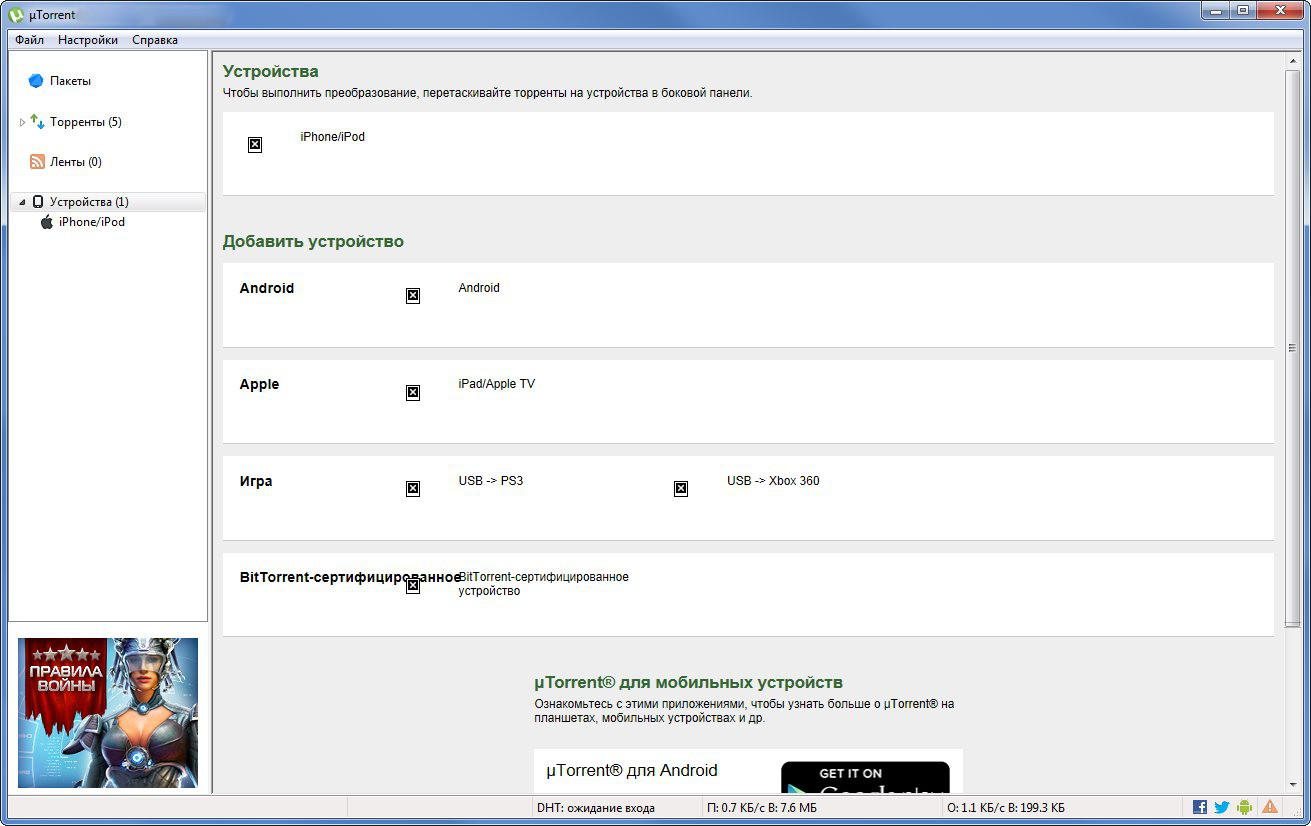
Task: Click the bold Игра category heading
Action: point(256,481)
